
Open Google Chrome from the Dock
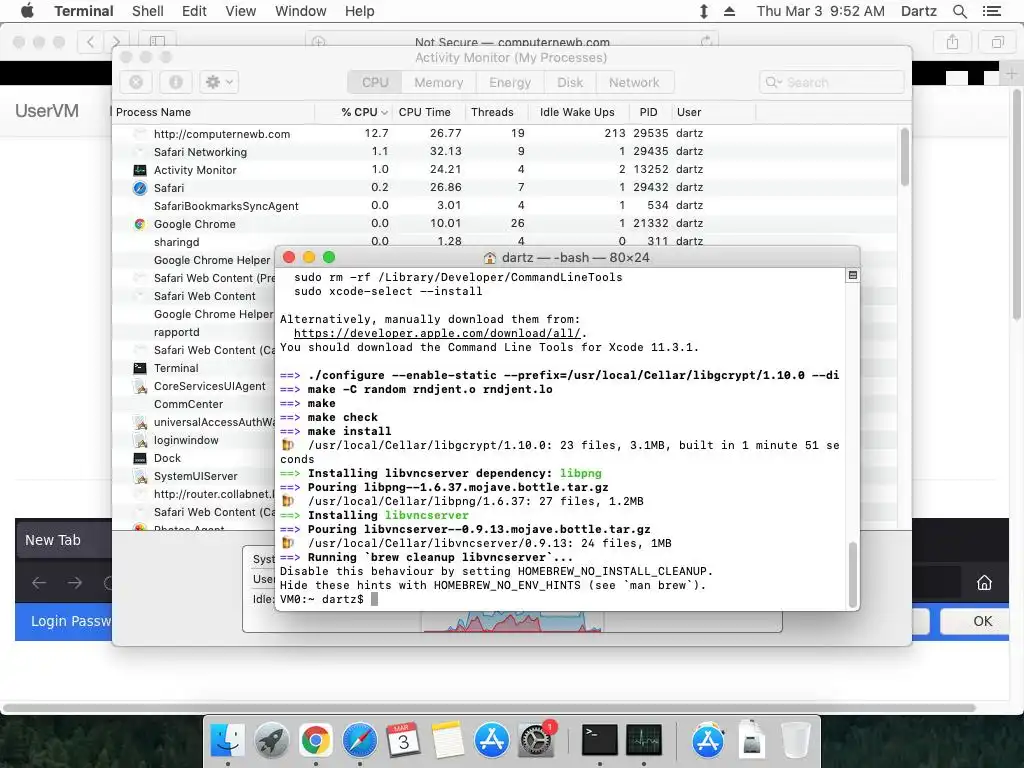coord(315,741)
